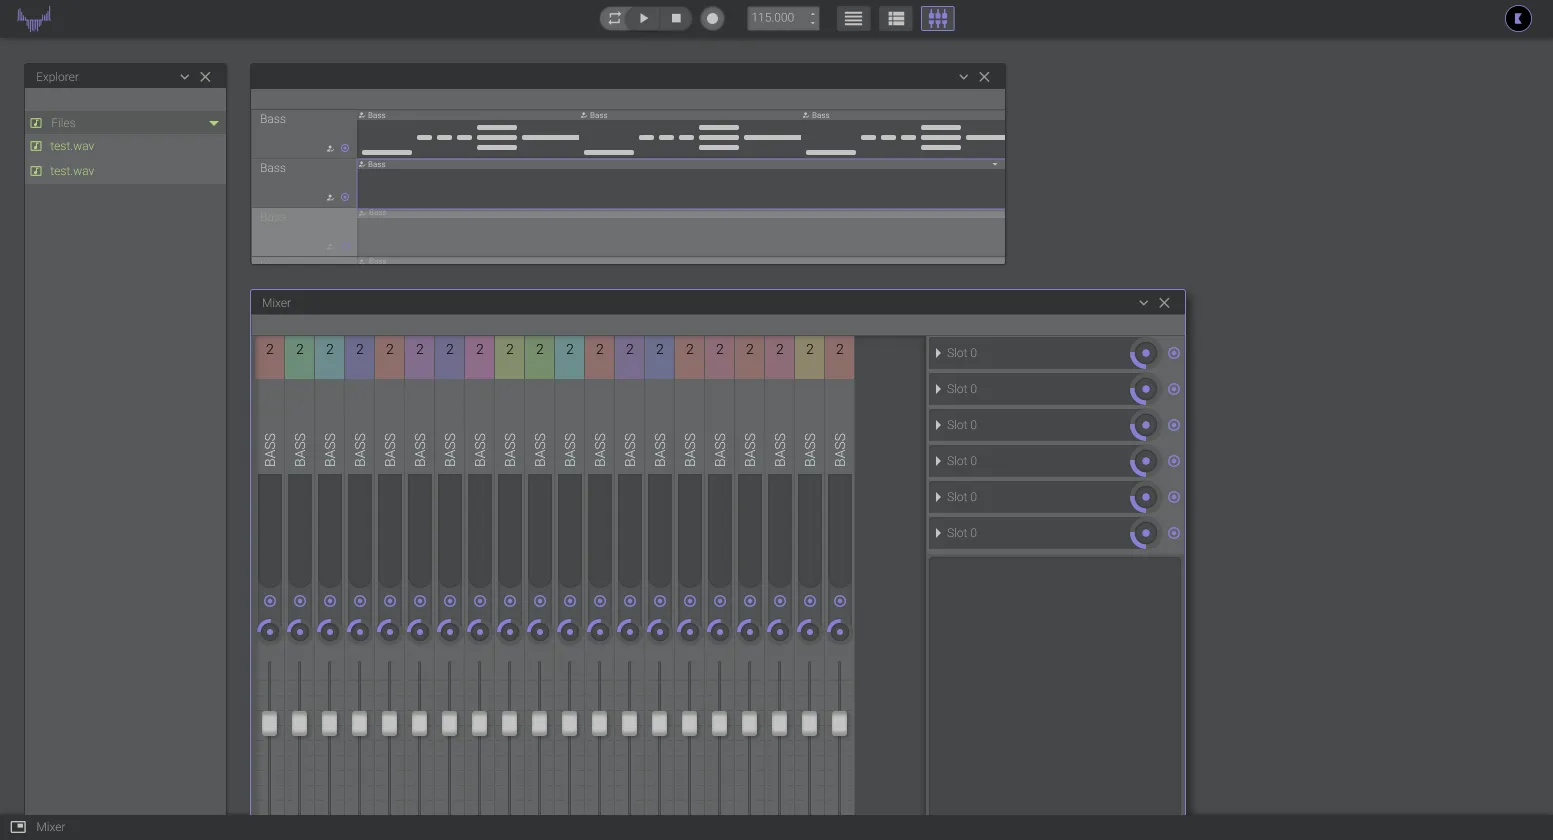
Task: Toggle the enable circle on the second Bass track
Action: [345, 197]
